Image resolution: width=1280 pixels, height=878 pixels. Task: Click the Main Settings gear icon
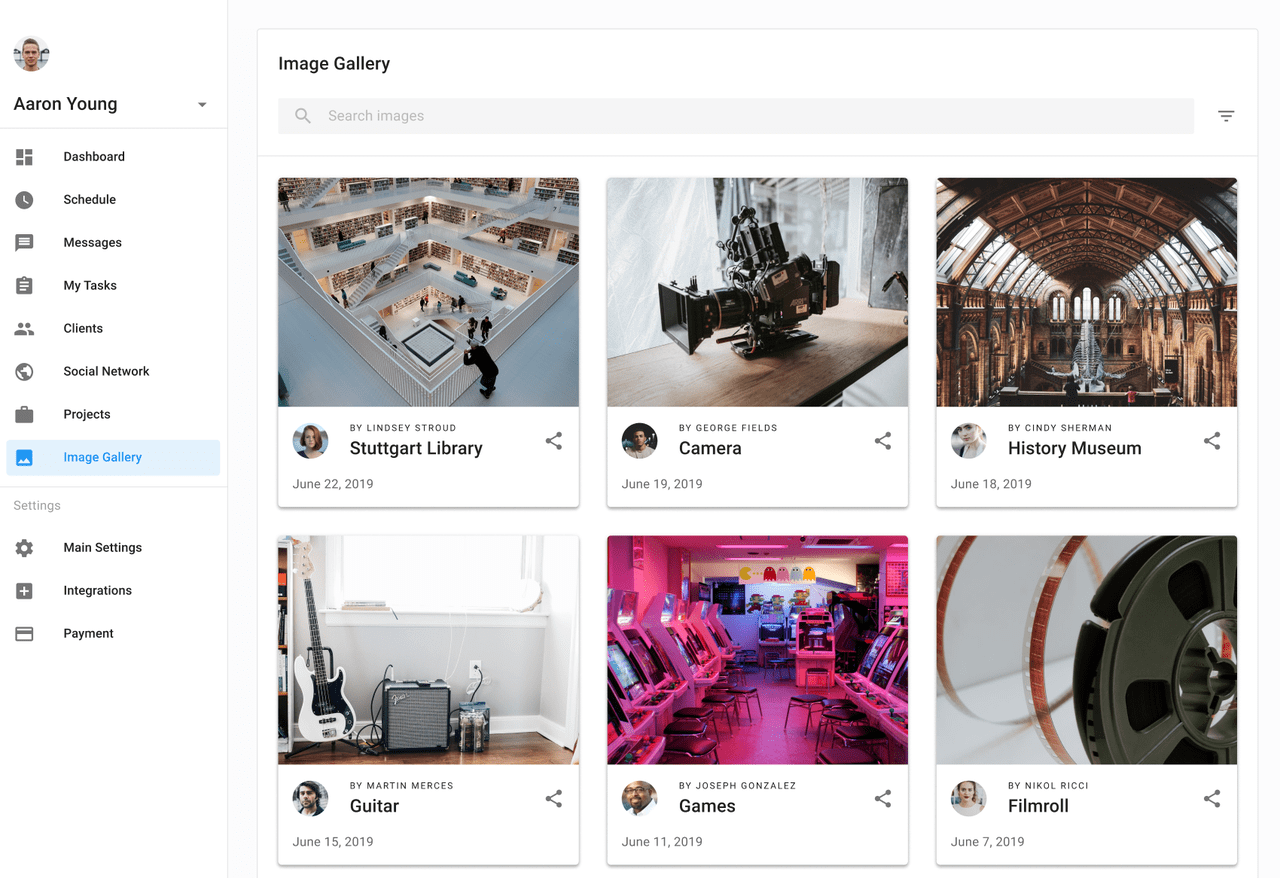coord(24,548)
